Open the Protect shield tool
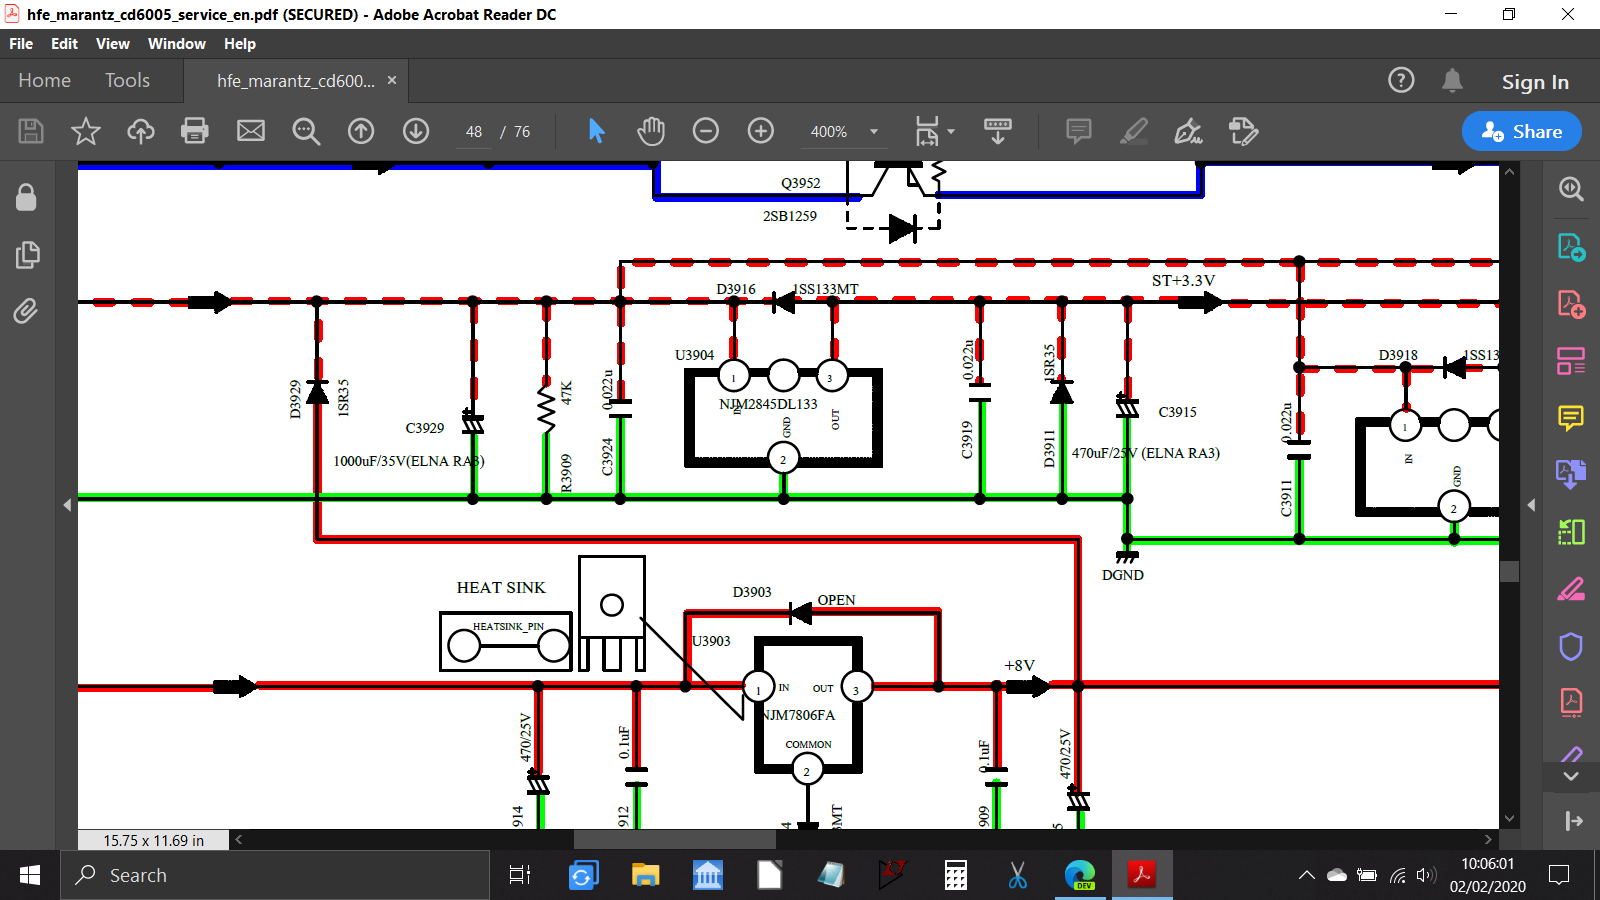This screenshot has height=900, width=1600. pos(1571,646)
